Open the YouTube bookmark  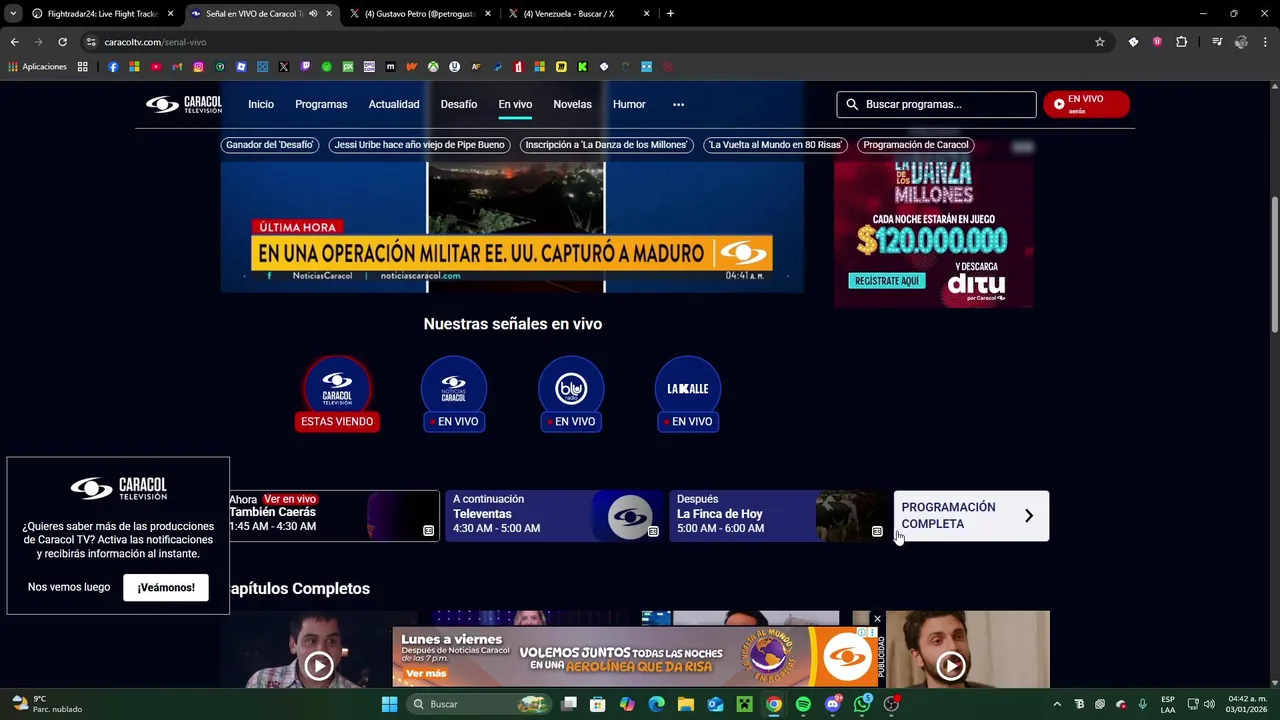[155, 67]
